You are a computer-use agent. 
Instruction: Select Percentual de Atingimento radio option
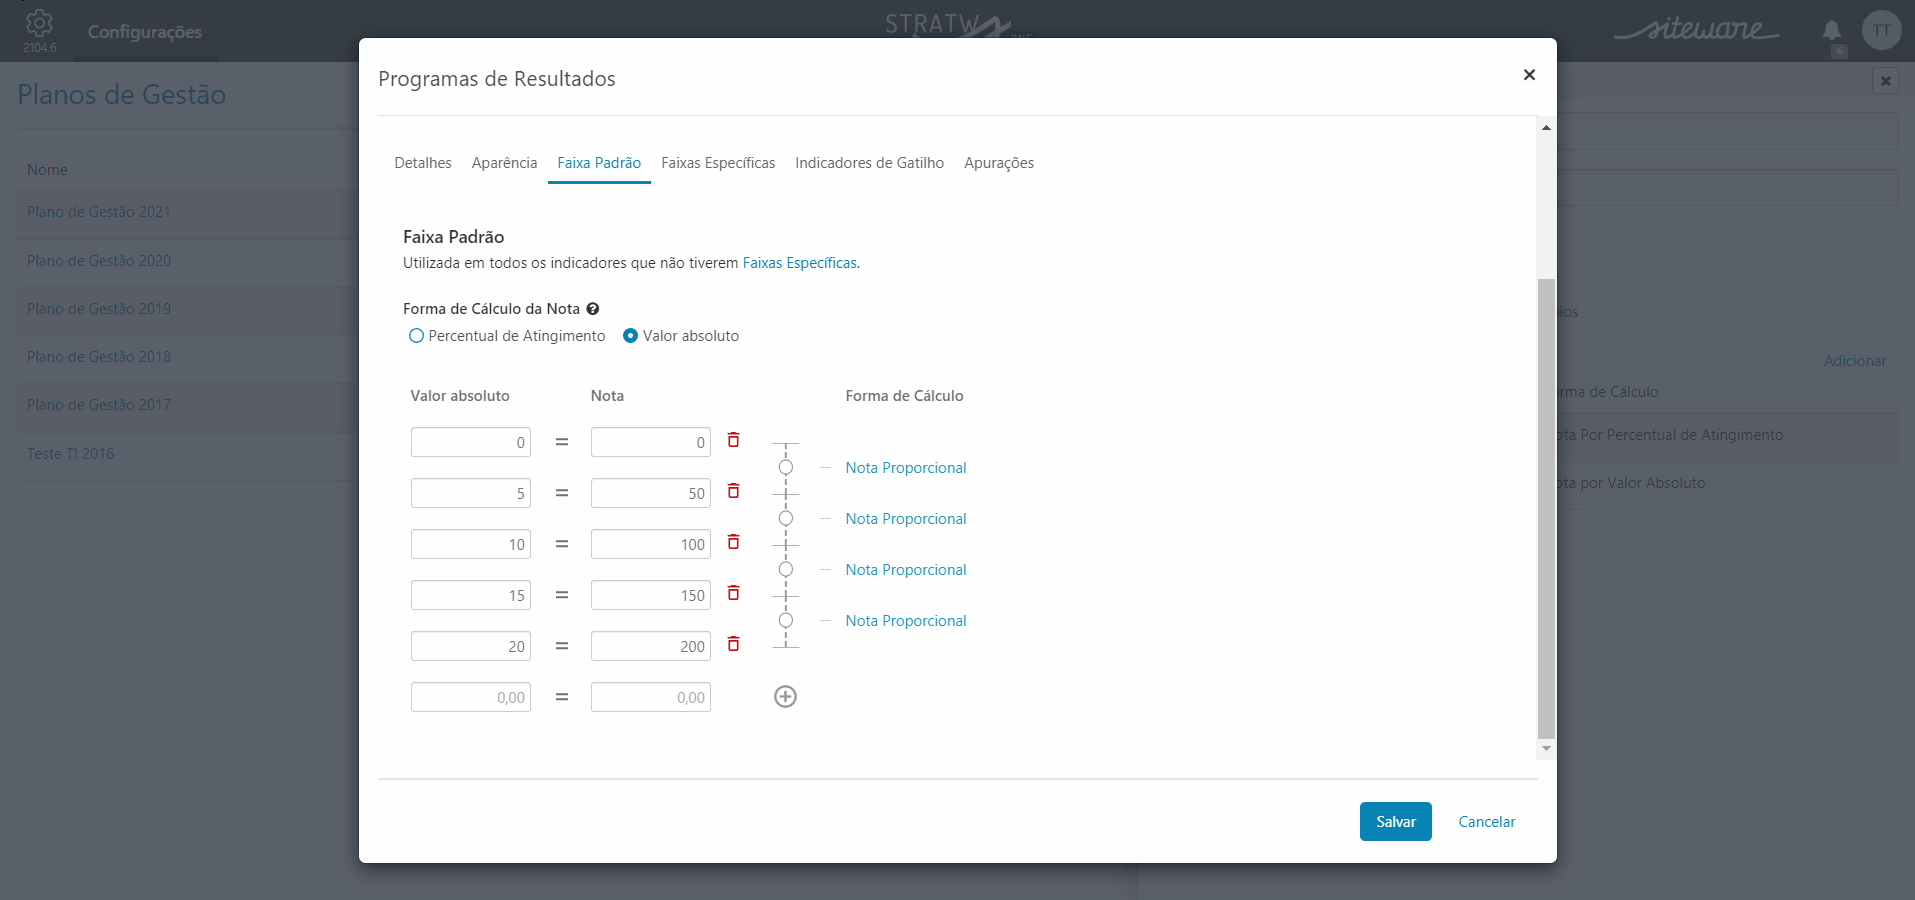pyautogui.click(x=416, y=336)
